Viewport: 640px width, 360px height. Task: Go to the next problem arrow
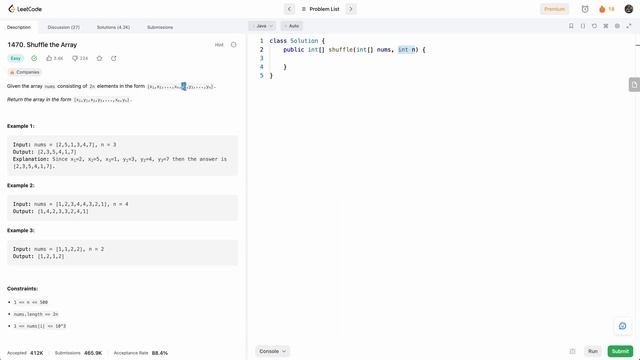point(351,9)
